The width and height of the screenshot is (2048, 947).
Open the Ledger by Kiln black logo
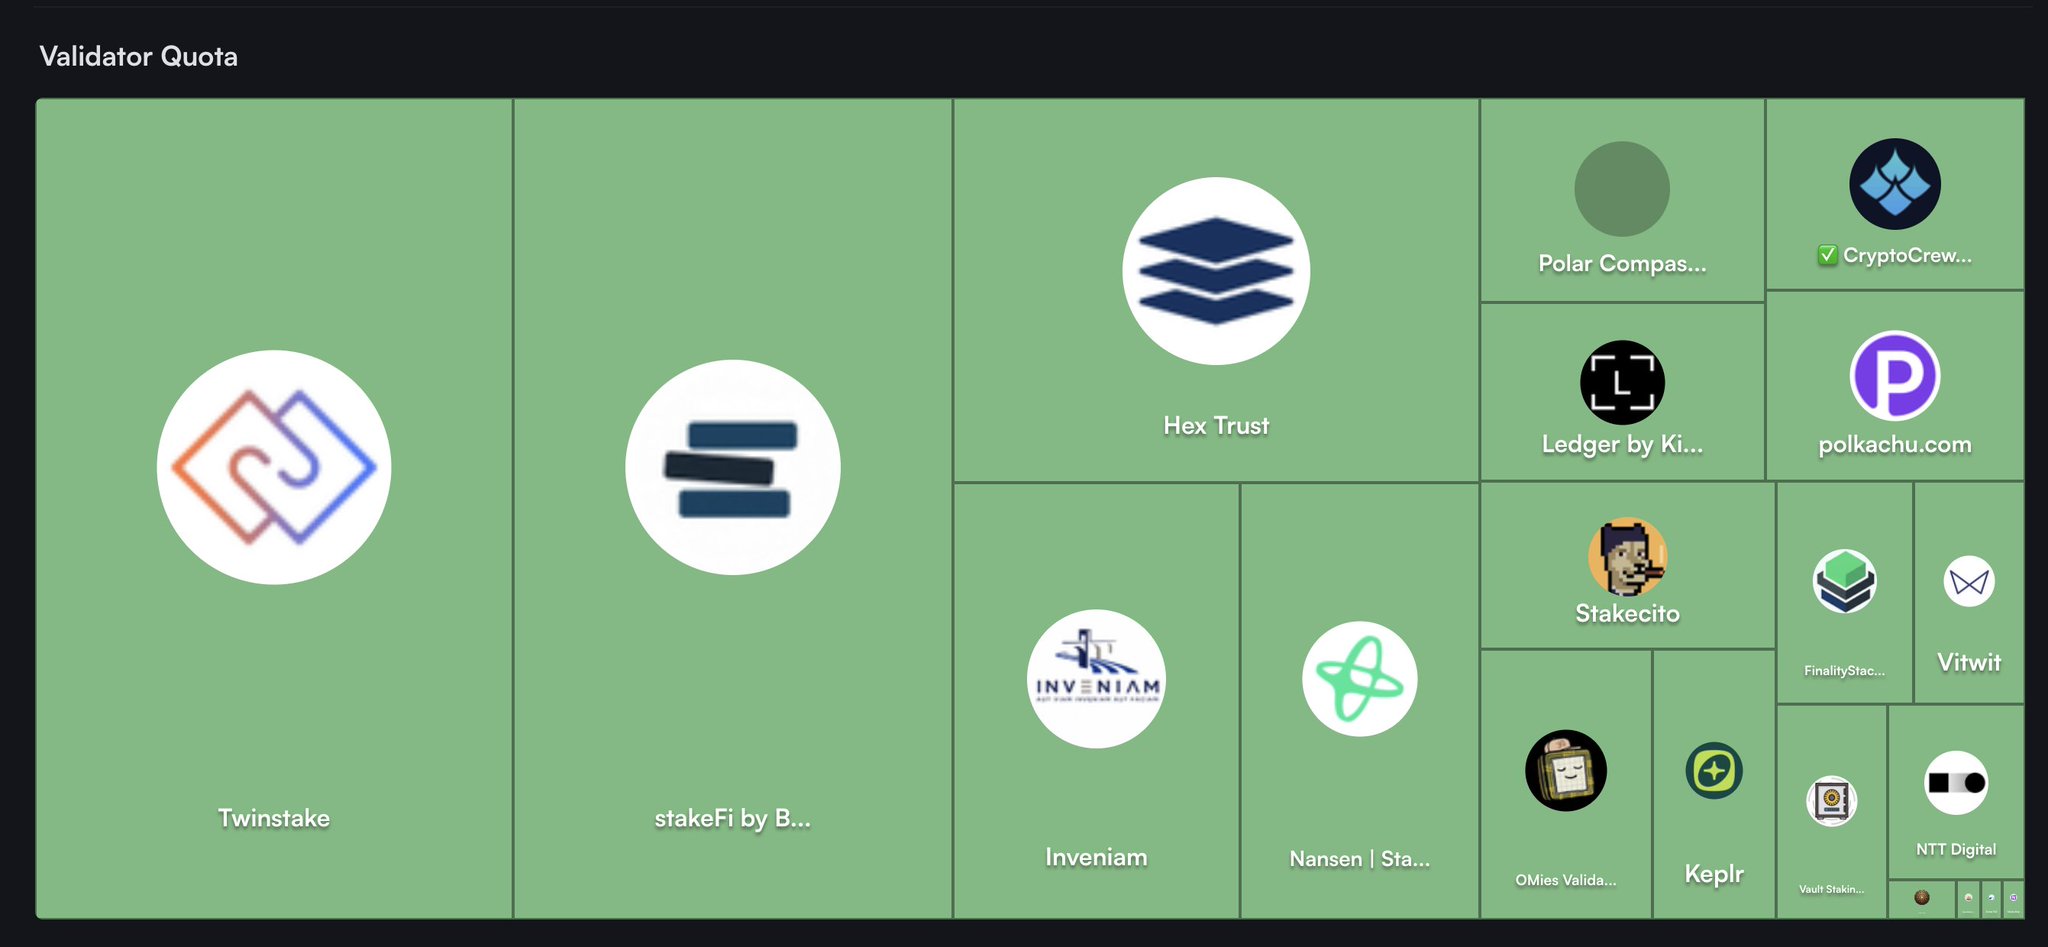click(x=1621, y=383)
